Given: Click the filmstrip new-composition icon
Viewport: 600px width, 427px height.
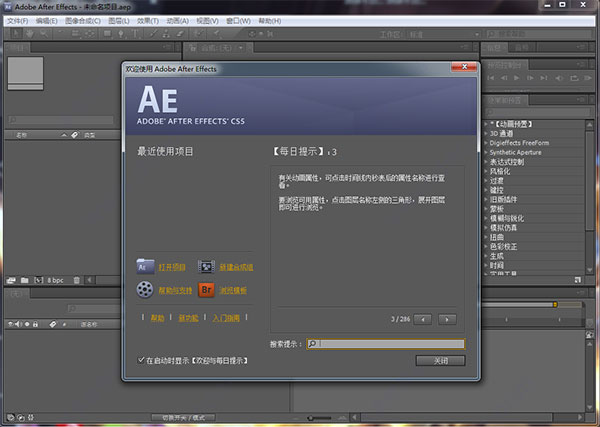Looking at the screenshot, I should (x=206, y=267).
